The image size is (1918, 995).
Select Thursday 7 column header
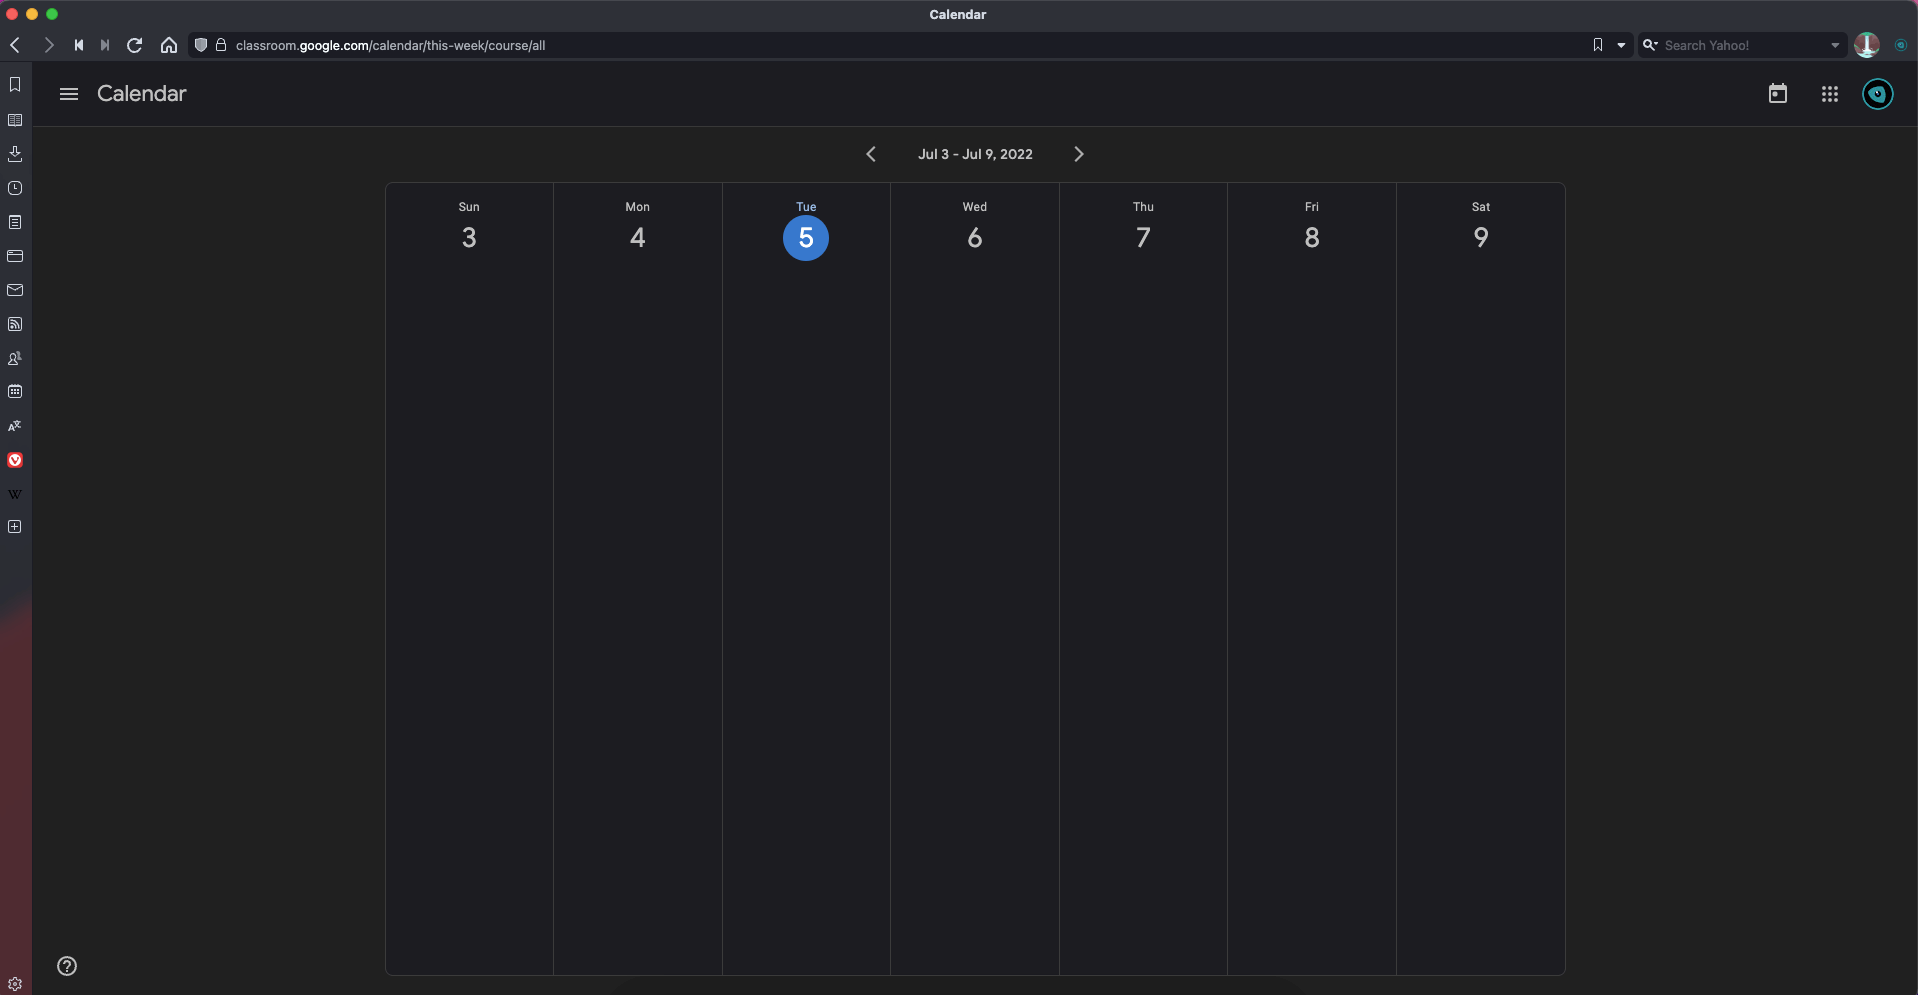pyautogui.click(x=1143, y=226)
